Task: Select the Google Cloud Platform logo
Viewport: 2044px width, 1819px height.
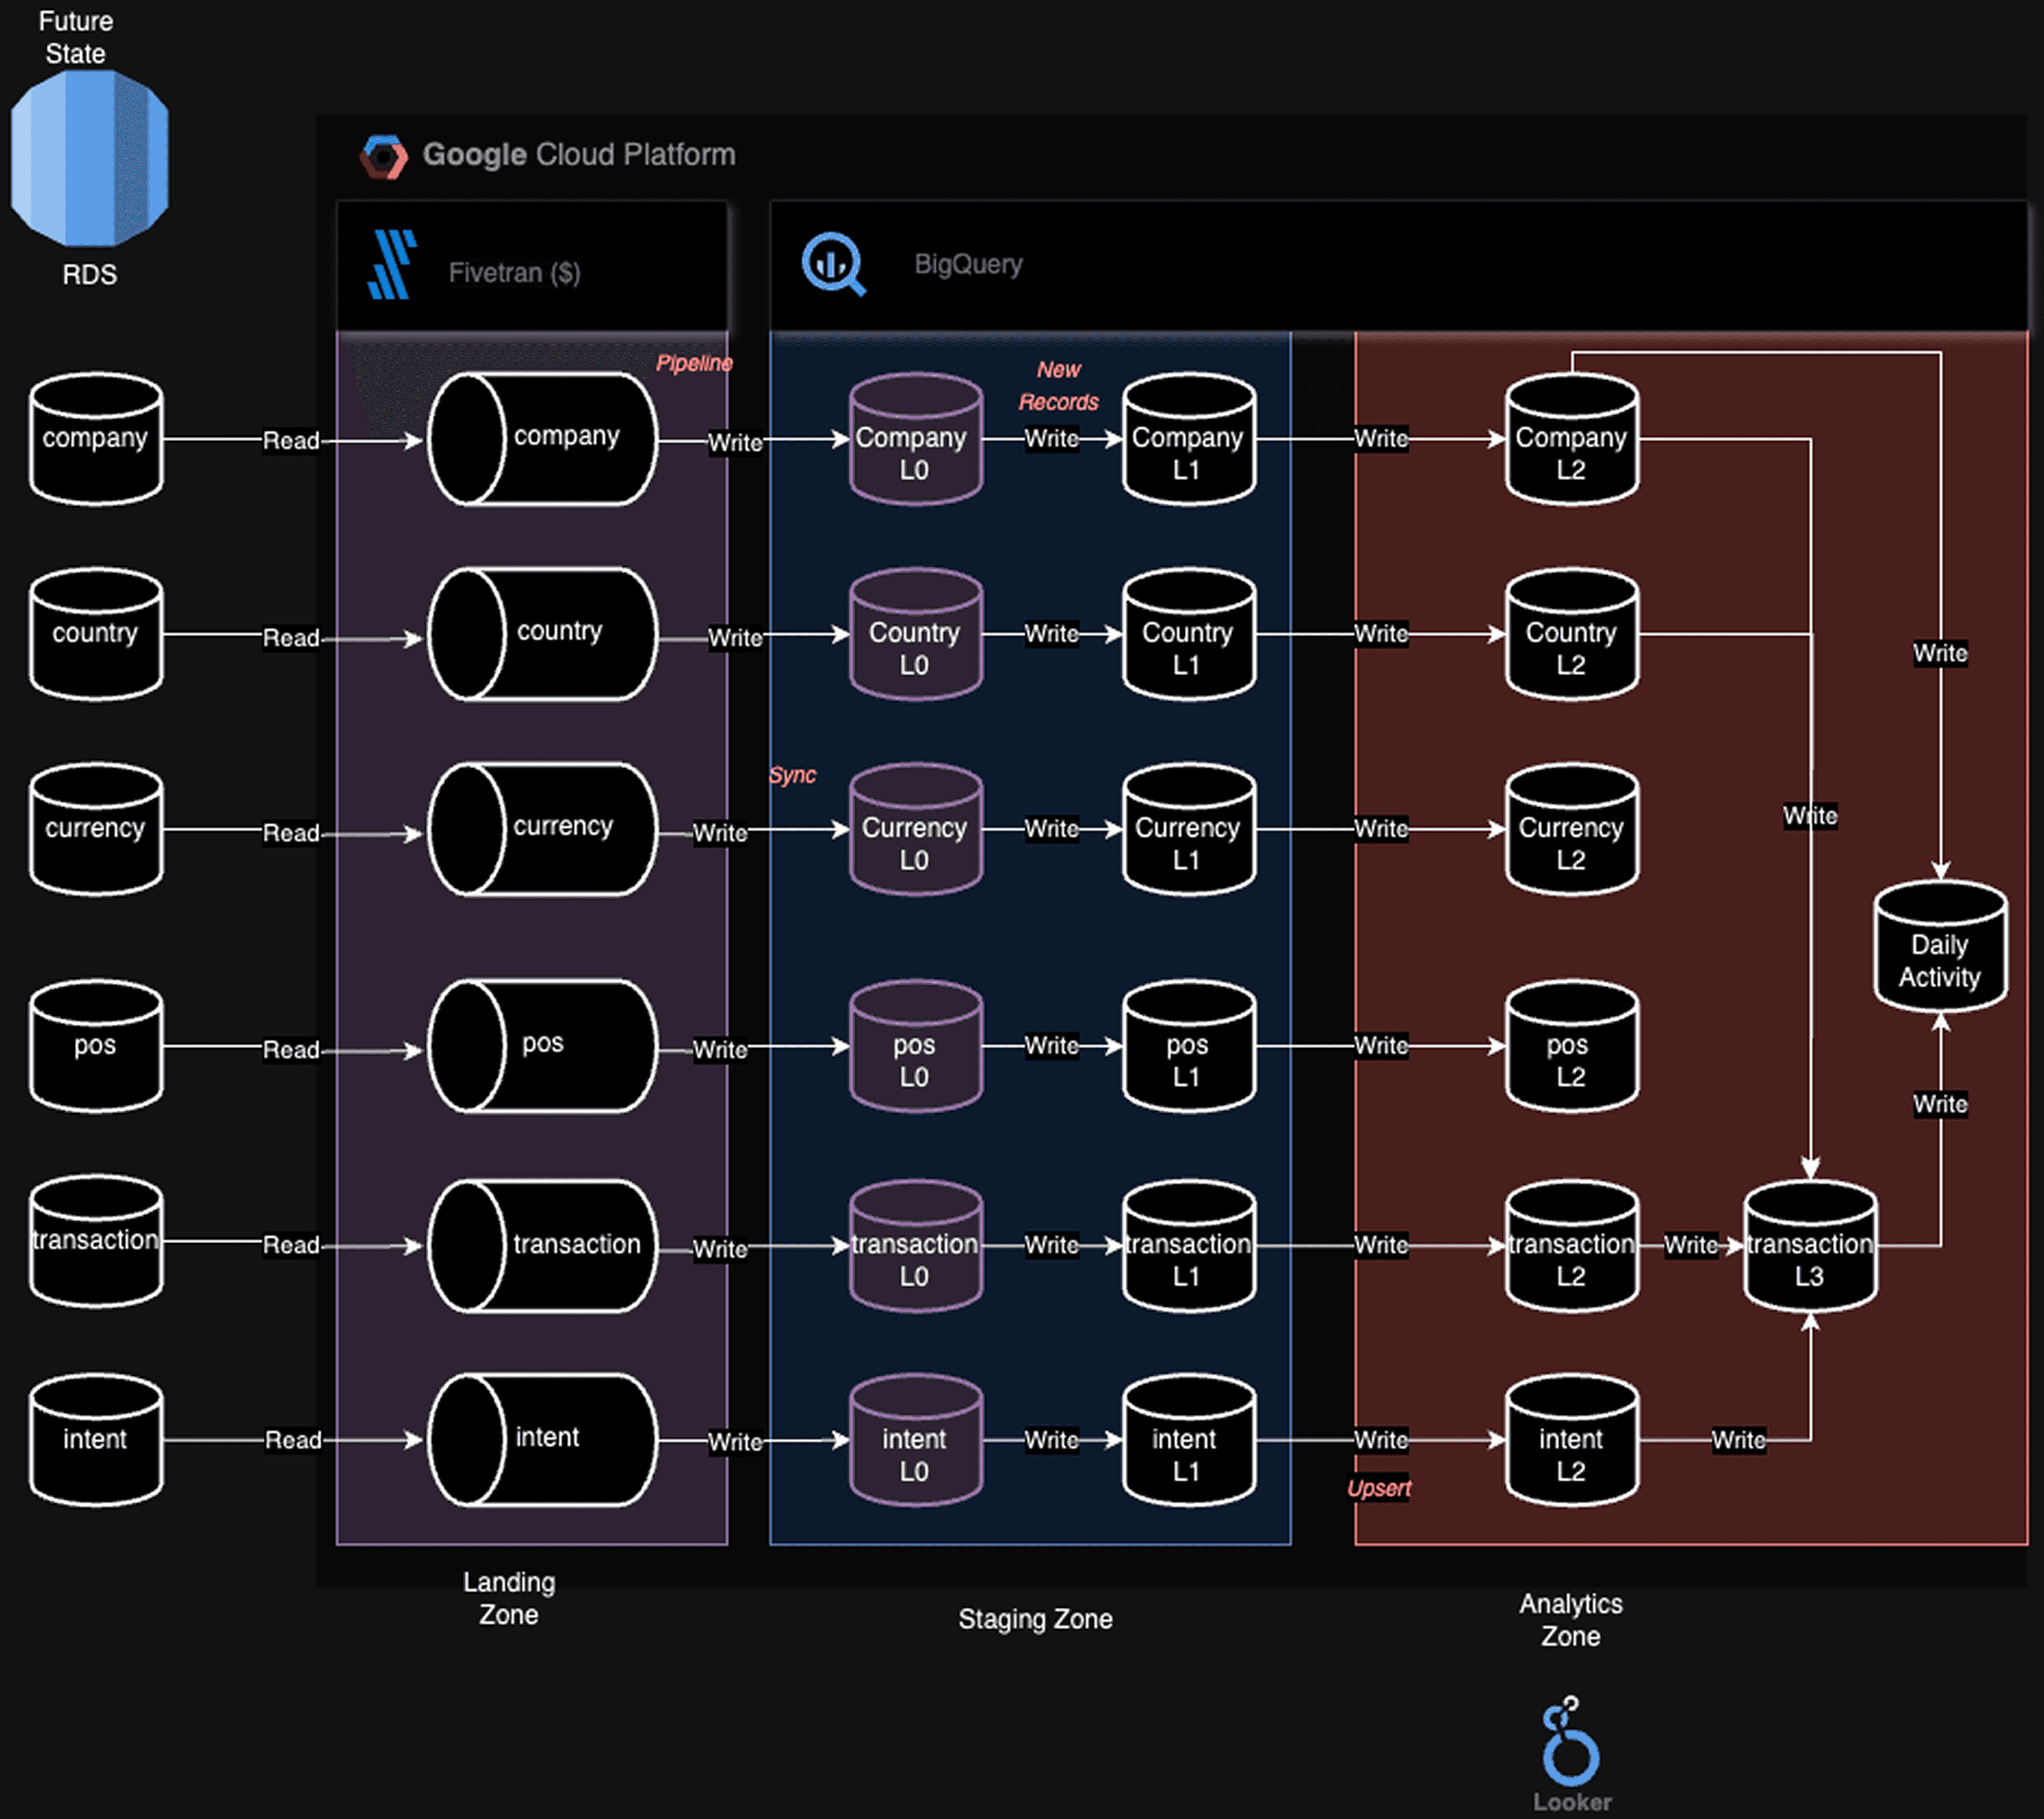Action: click(x=384, y=156)
